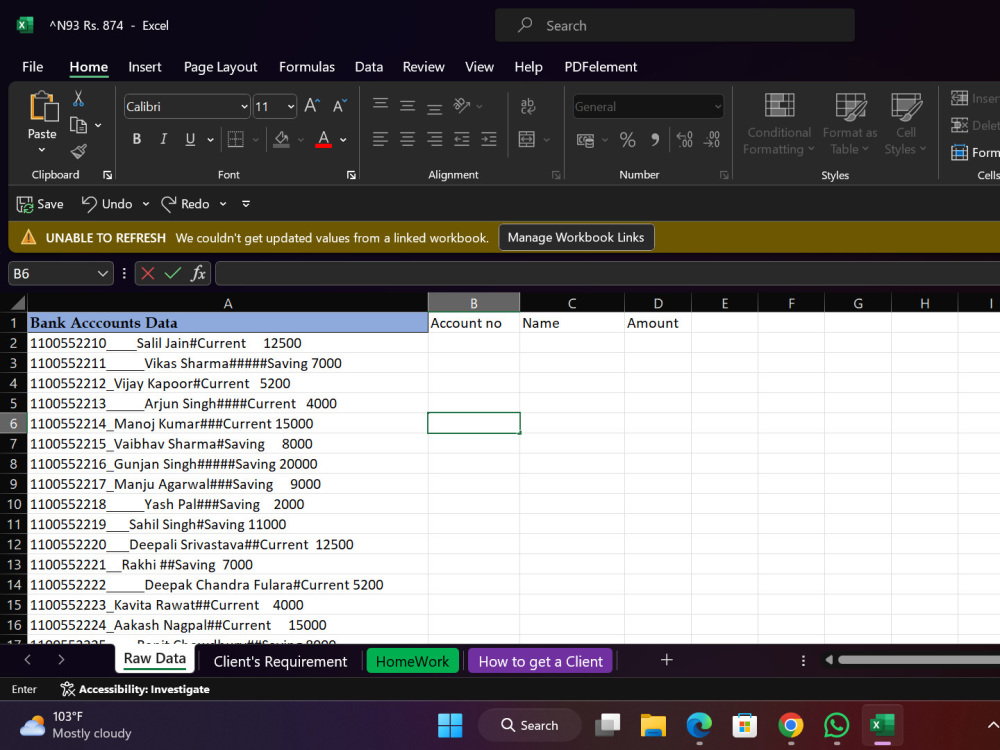Customize Quick Access Toolbar dropdown
Image resolution: width=1000 pixels, height=750 pixels.
(246, 204)
